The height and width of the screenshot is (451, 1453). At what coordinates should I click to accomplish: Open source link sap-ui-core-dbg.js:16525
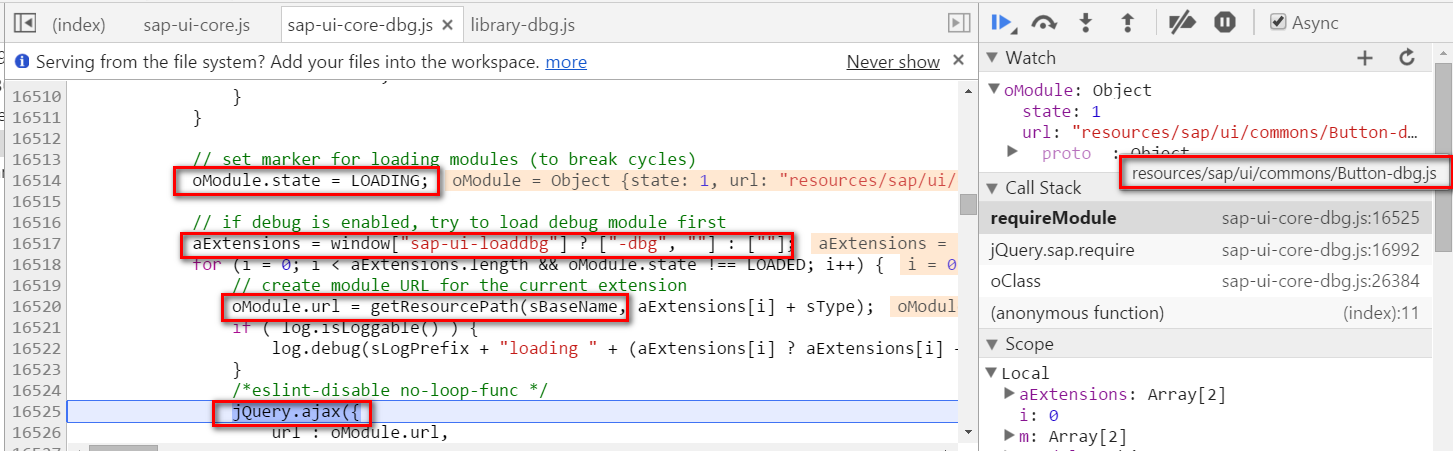[x=1320, y=218]
